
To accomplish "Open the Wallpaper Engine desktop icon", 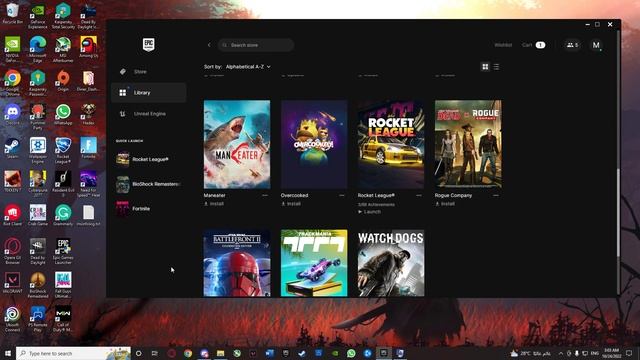I will [x=38, y=151].
